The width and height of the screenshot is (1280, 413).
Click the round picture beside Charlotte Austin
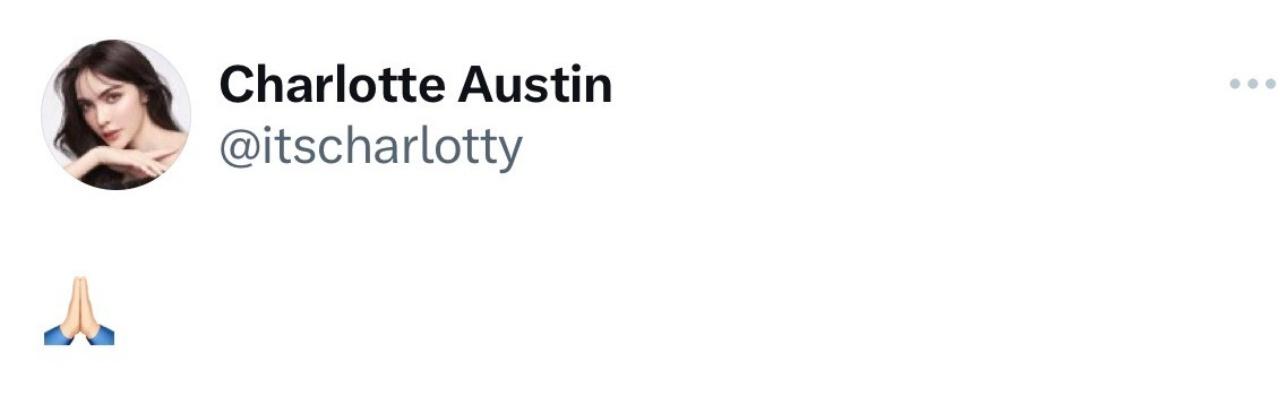coord(116,114)
